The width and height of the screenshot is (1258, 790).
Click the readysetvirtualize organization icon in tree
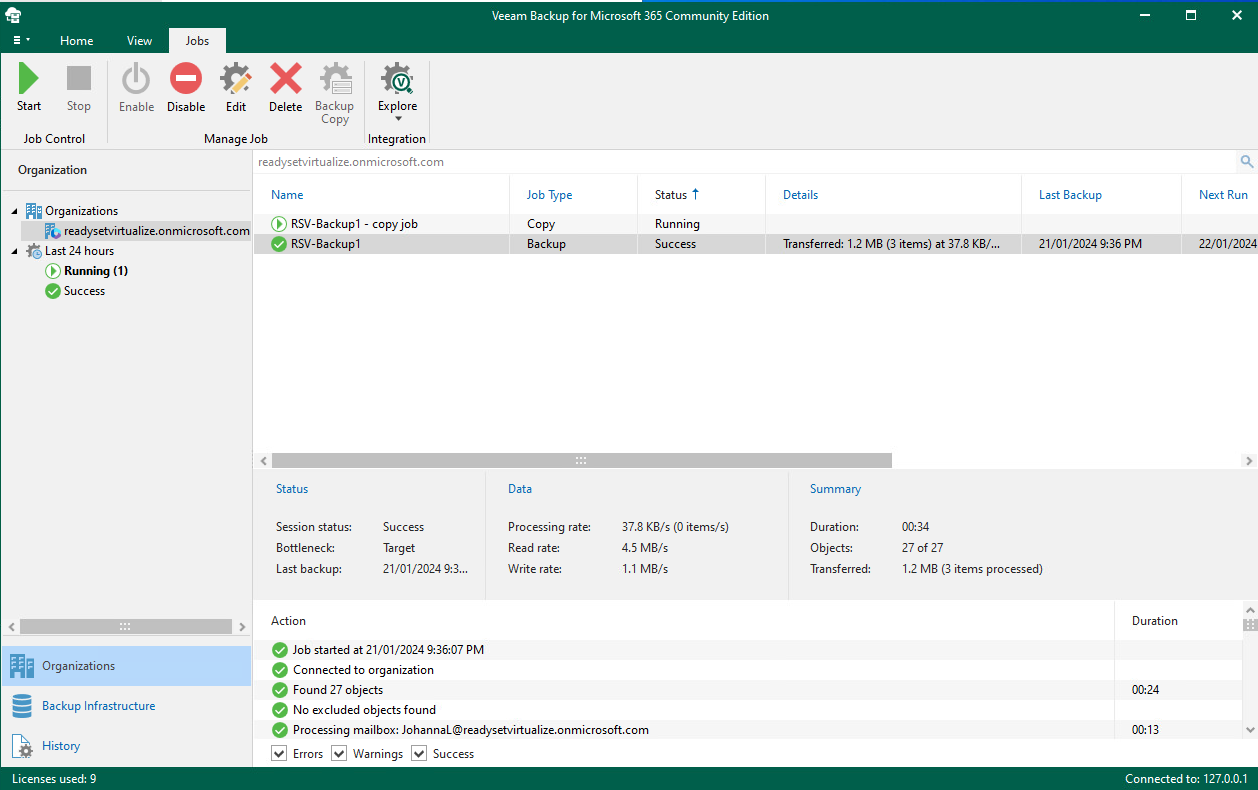click(x=52, y=231)
